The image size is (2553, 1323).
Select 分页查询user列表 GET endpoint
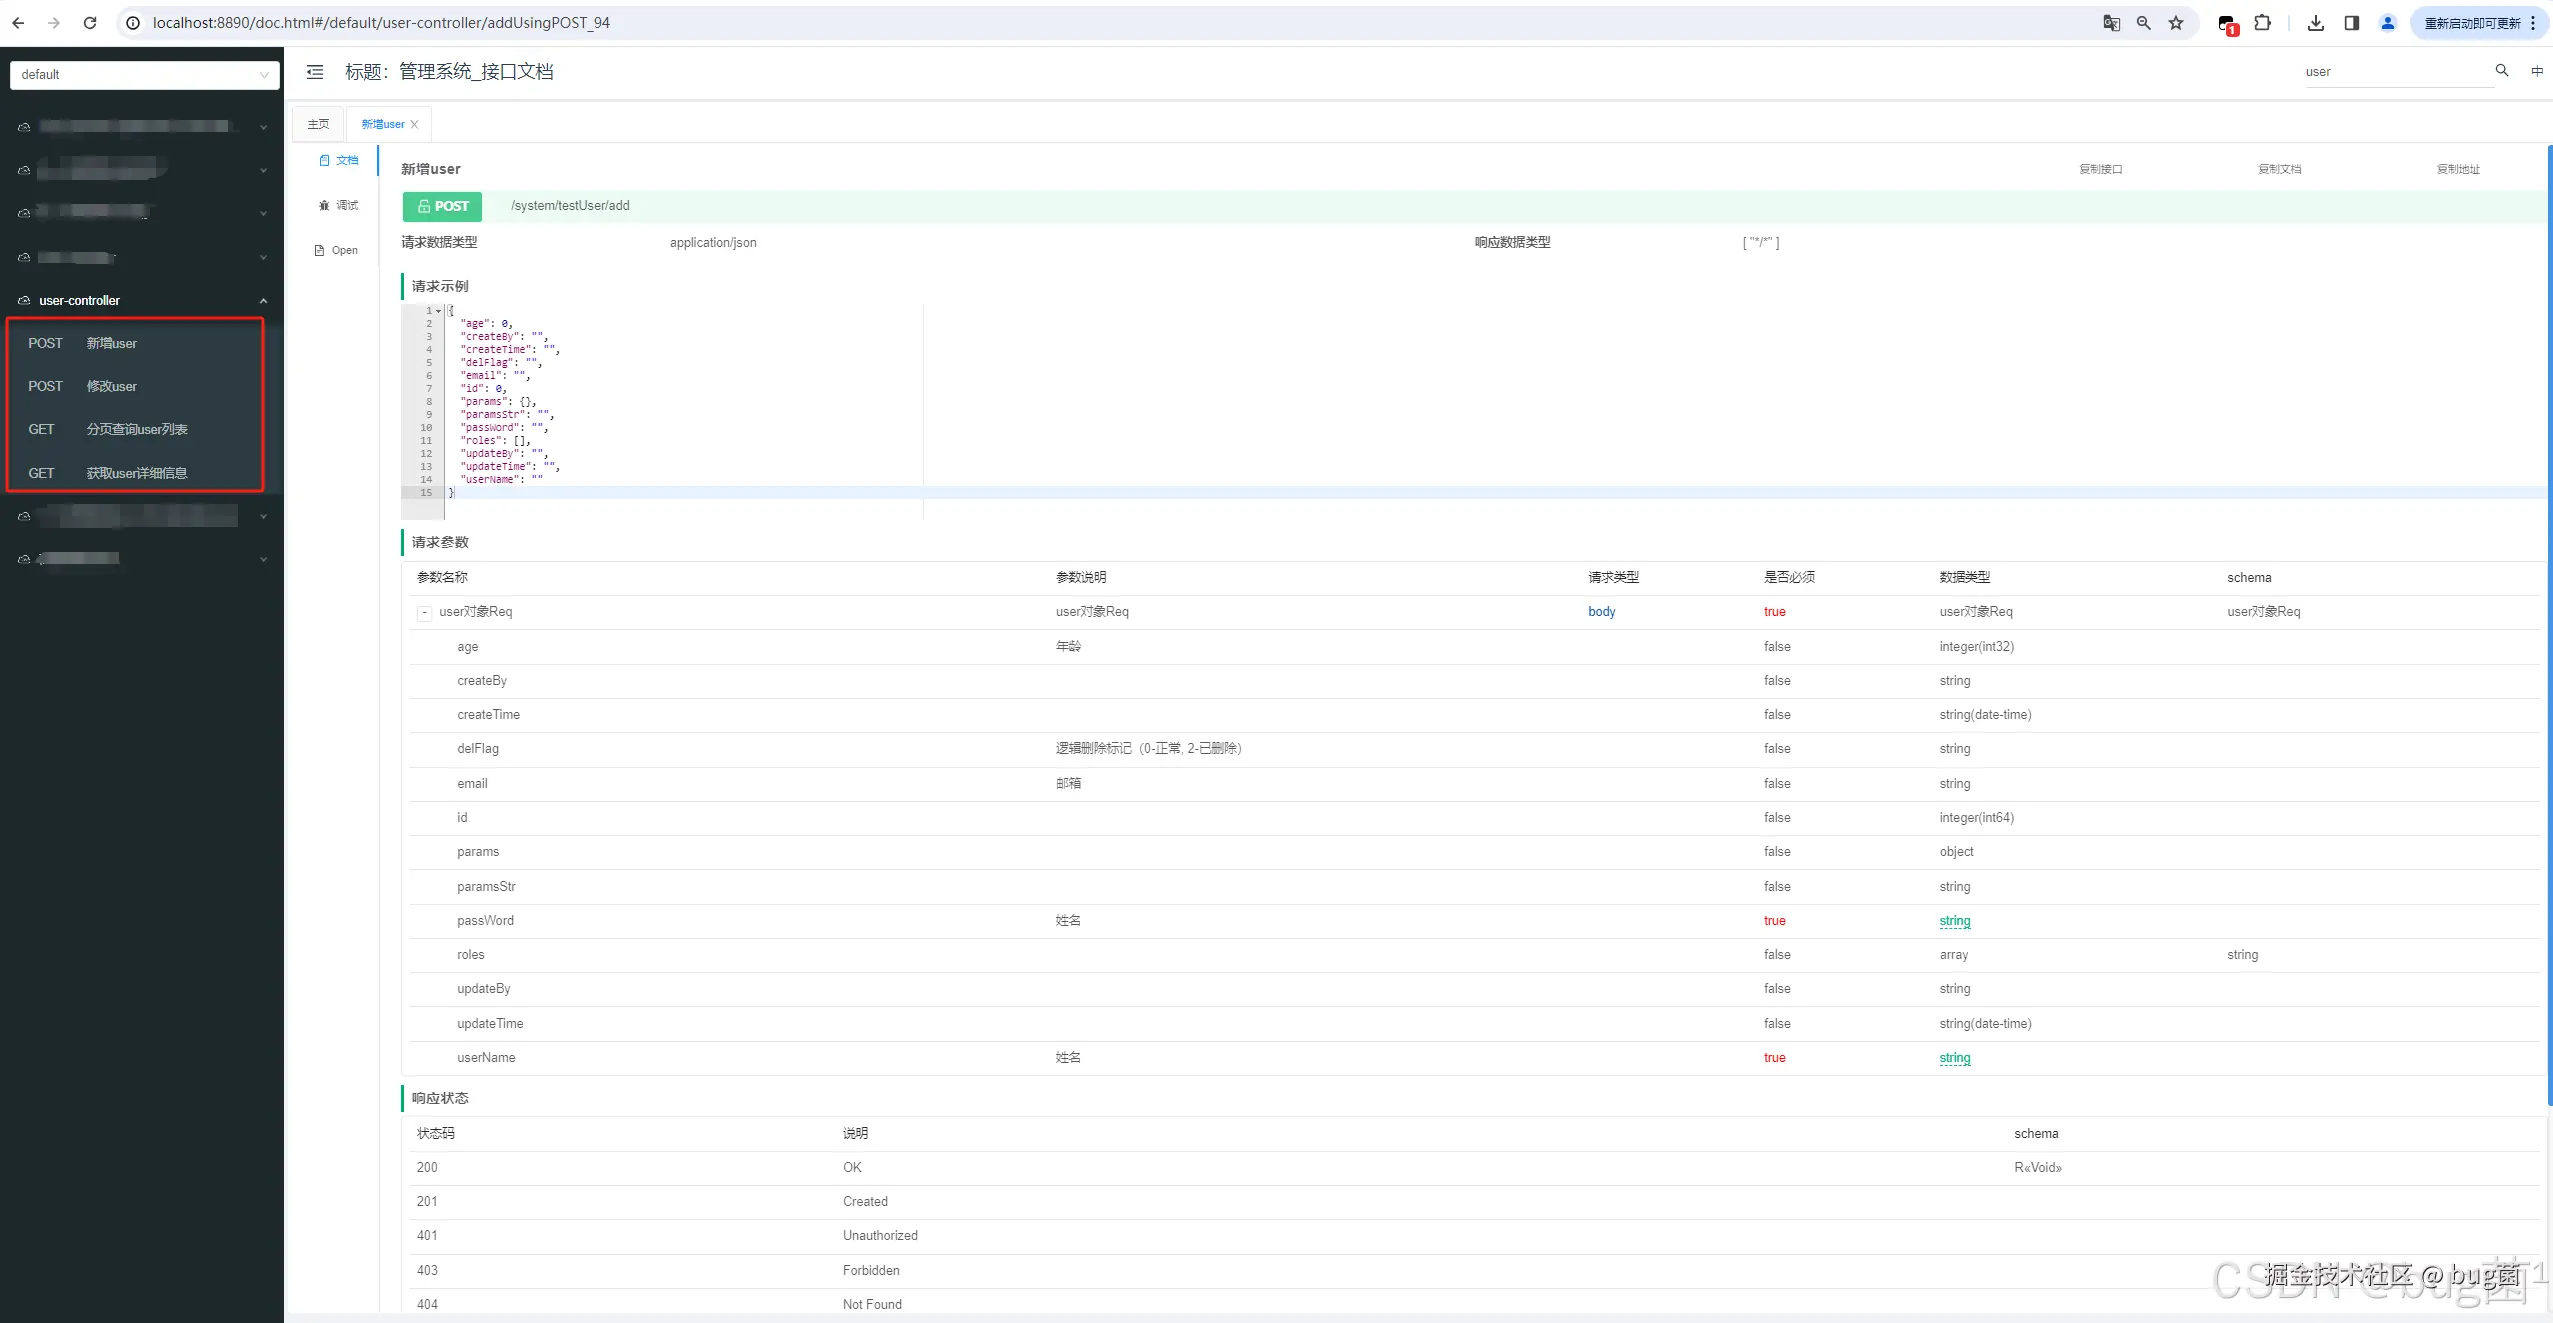136,429
